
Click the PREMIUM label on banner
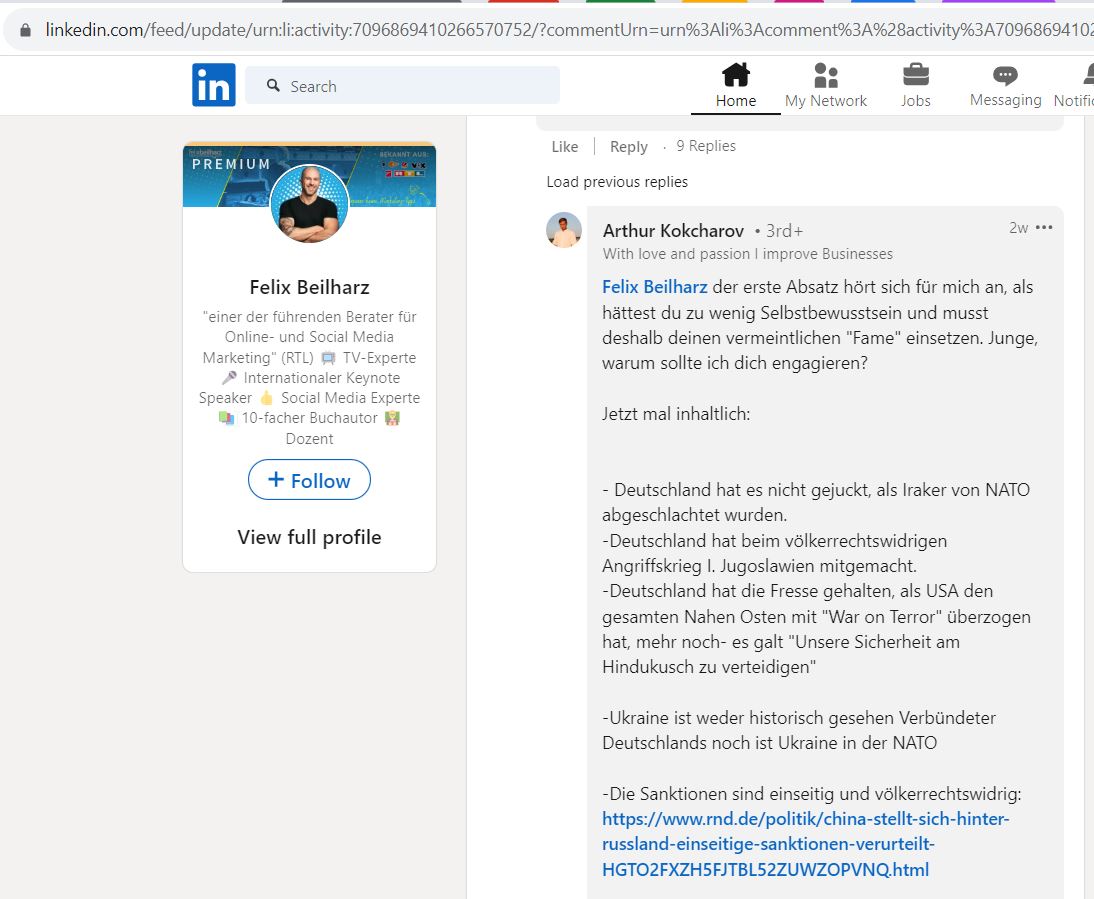coord(231,164)
